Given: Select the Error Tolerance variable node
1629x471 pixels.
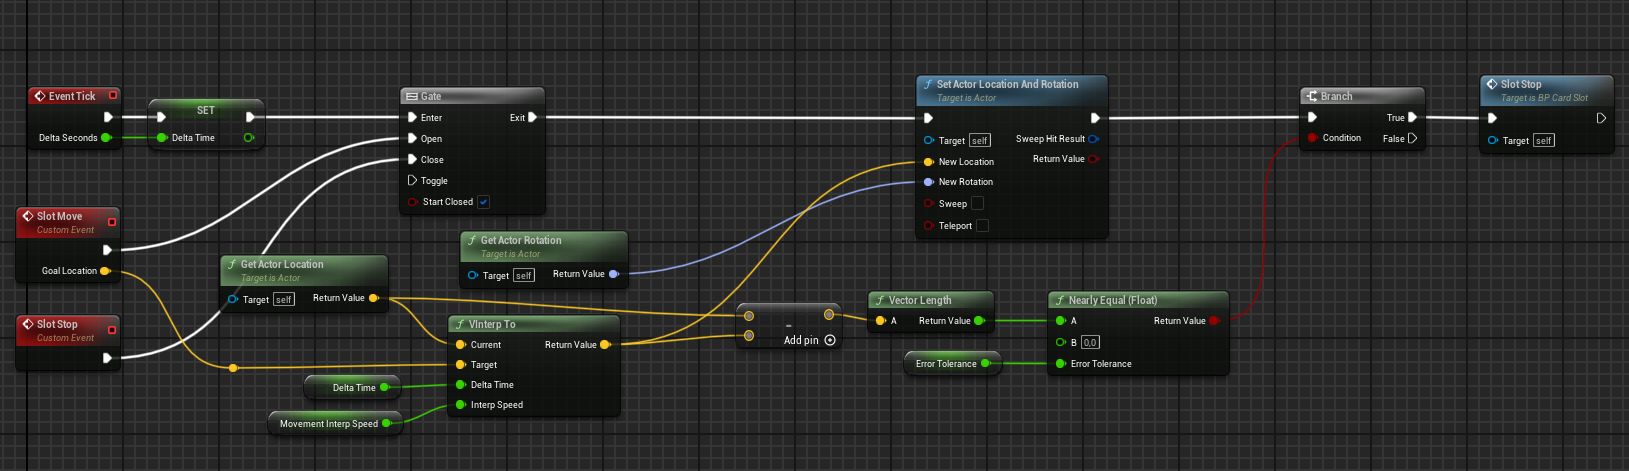Looking at the screenshot, I should coord(945,364).
